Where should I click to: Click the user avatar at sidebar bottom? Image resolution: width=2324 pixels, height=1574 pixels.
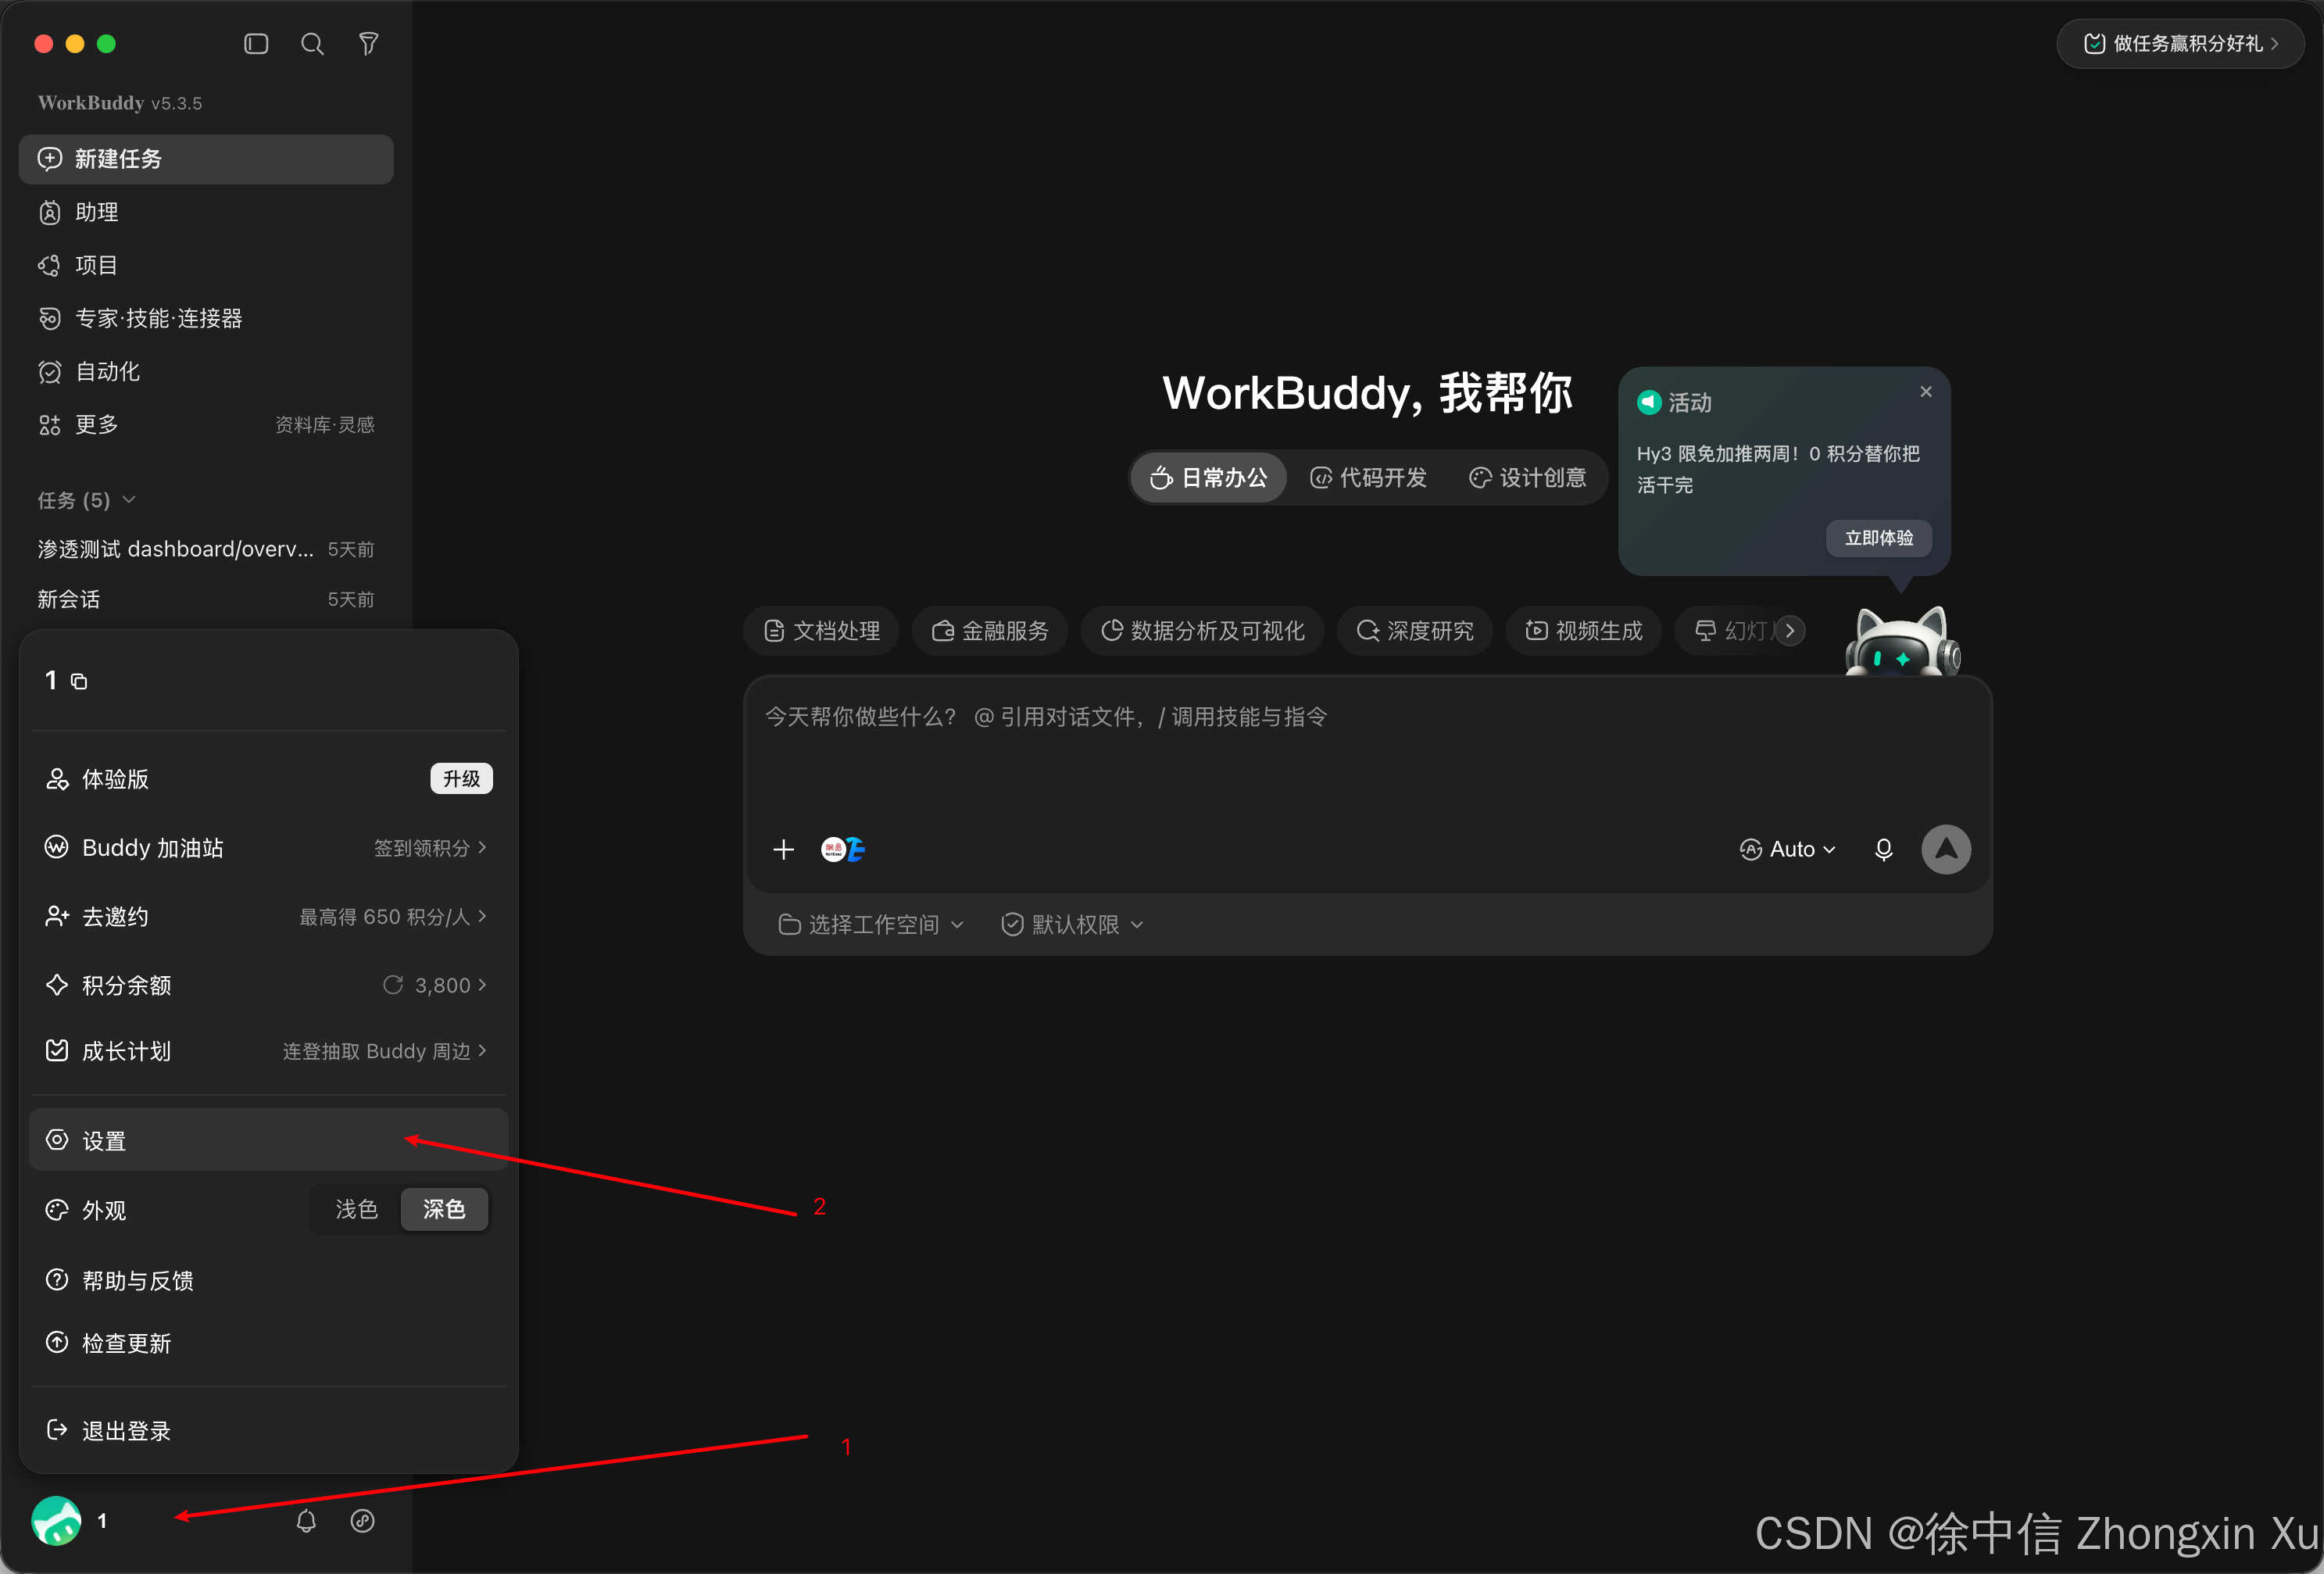pos(56,1521)
